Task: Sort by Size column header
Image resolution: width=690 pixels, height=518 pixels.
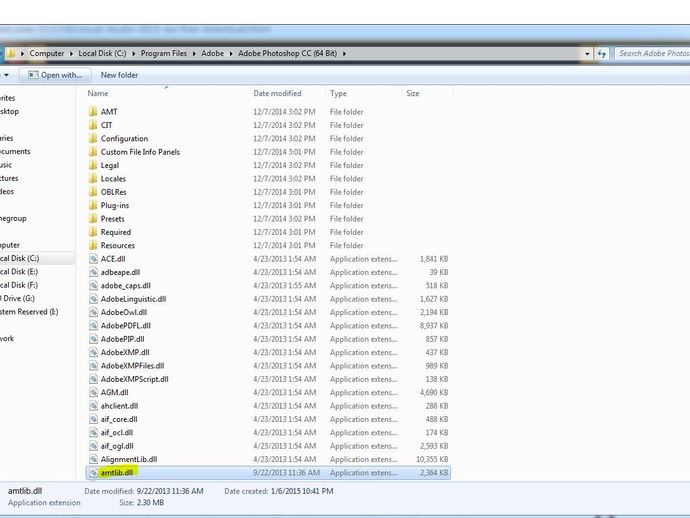Action: [x=413, y=93]
